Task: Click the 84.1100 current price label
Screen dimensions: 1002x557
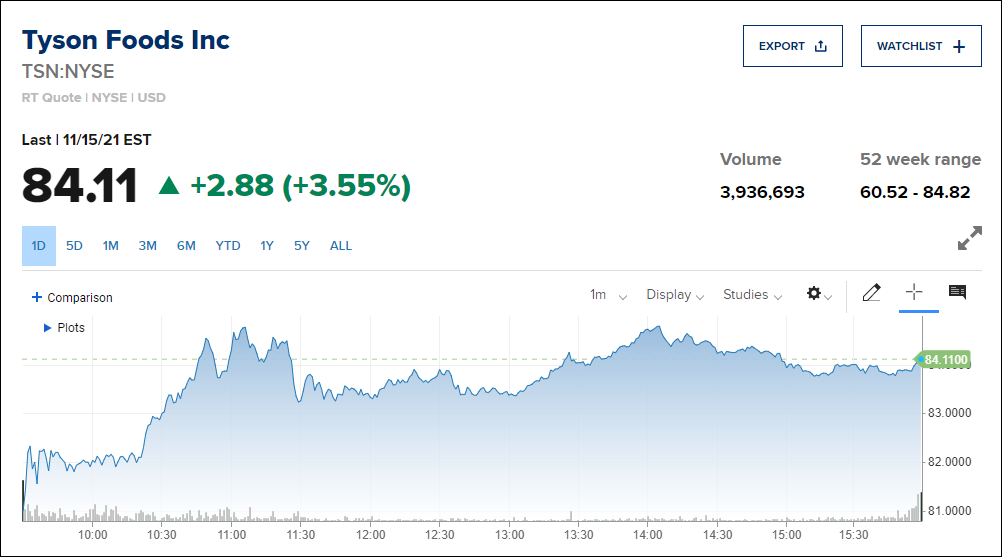Action: [946, 360]
